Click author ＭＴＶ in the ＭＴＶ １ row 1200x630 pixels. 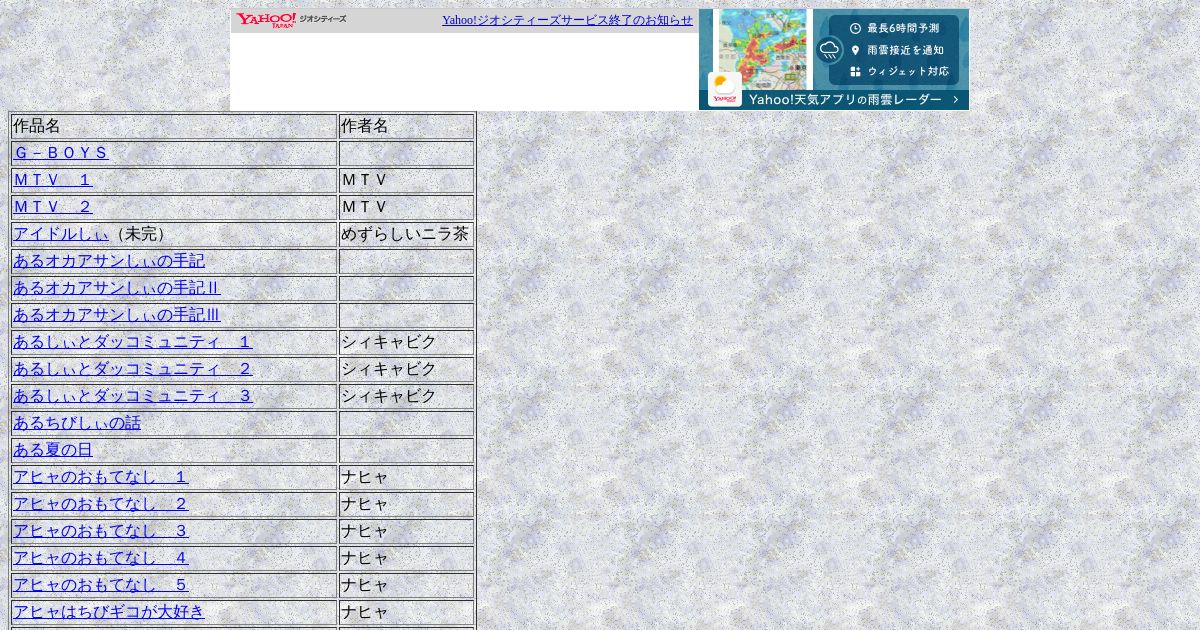click(365, 180)
